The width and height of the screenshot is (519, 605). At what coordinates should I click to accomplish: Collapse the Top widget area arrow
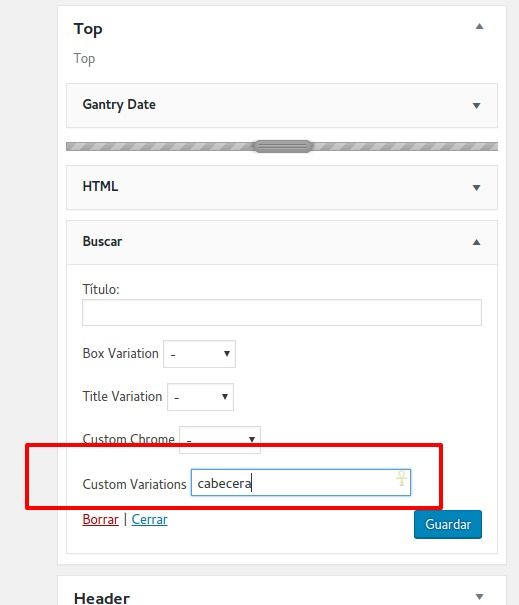479,27
